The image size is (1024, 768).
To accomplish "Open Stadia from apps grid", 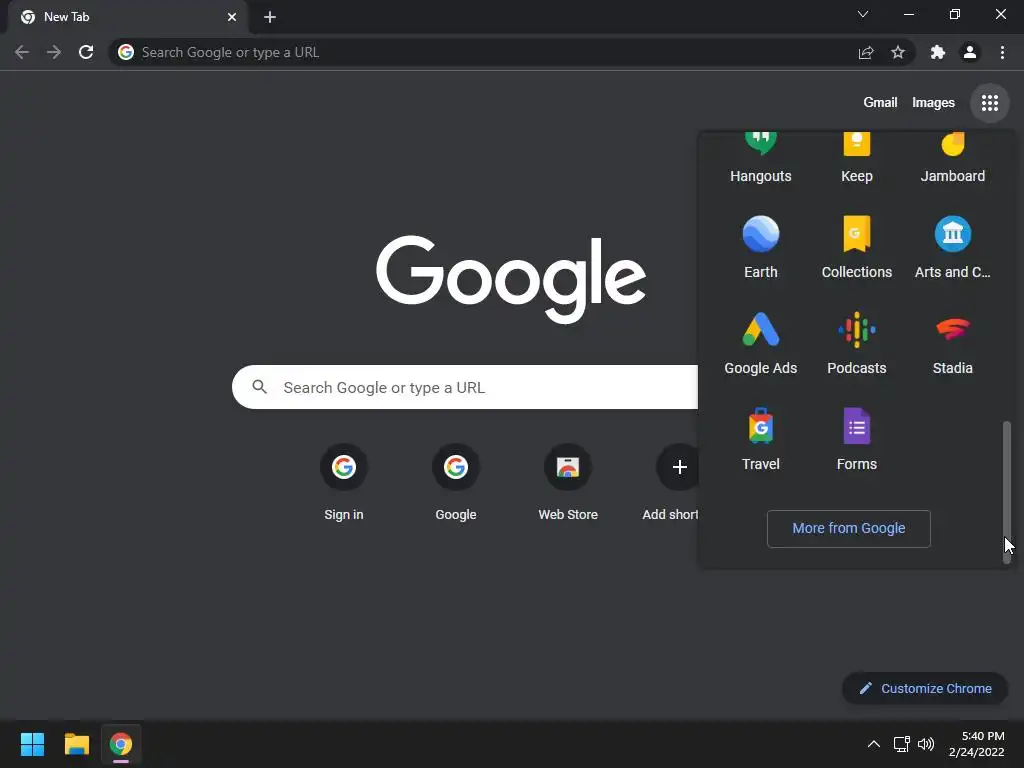I will click(952, 344).
